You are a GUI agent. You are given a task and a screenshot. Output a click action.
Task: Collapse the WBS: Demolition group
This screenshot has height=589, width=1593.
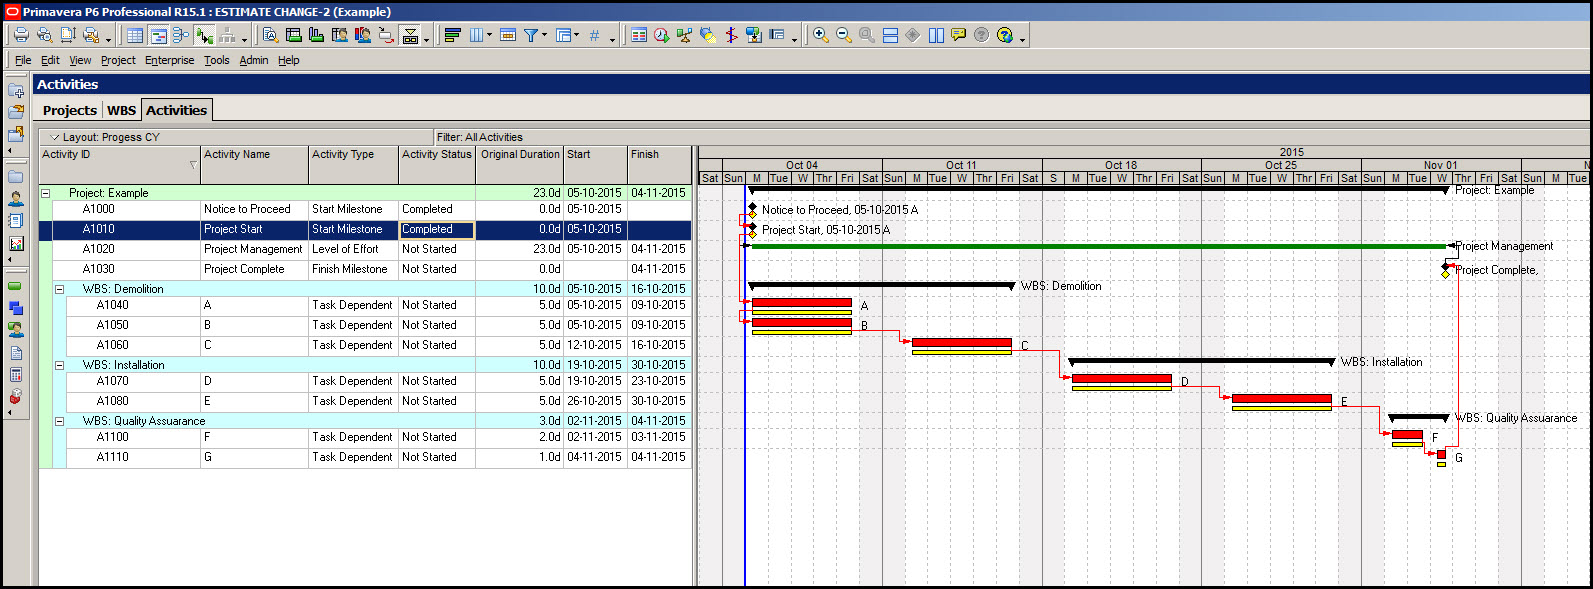click(x=59, y=289)
